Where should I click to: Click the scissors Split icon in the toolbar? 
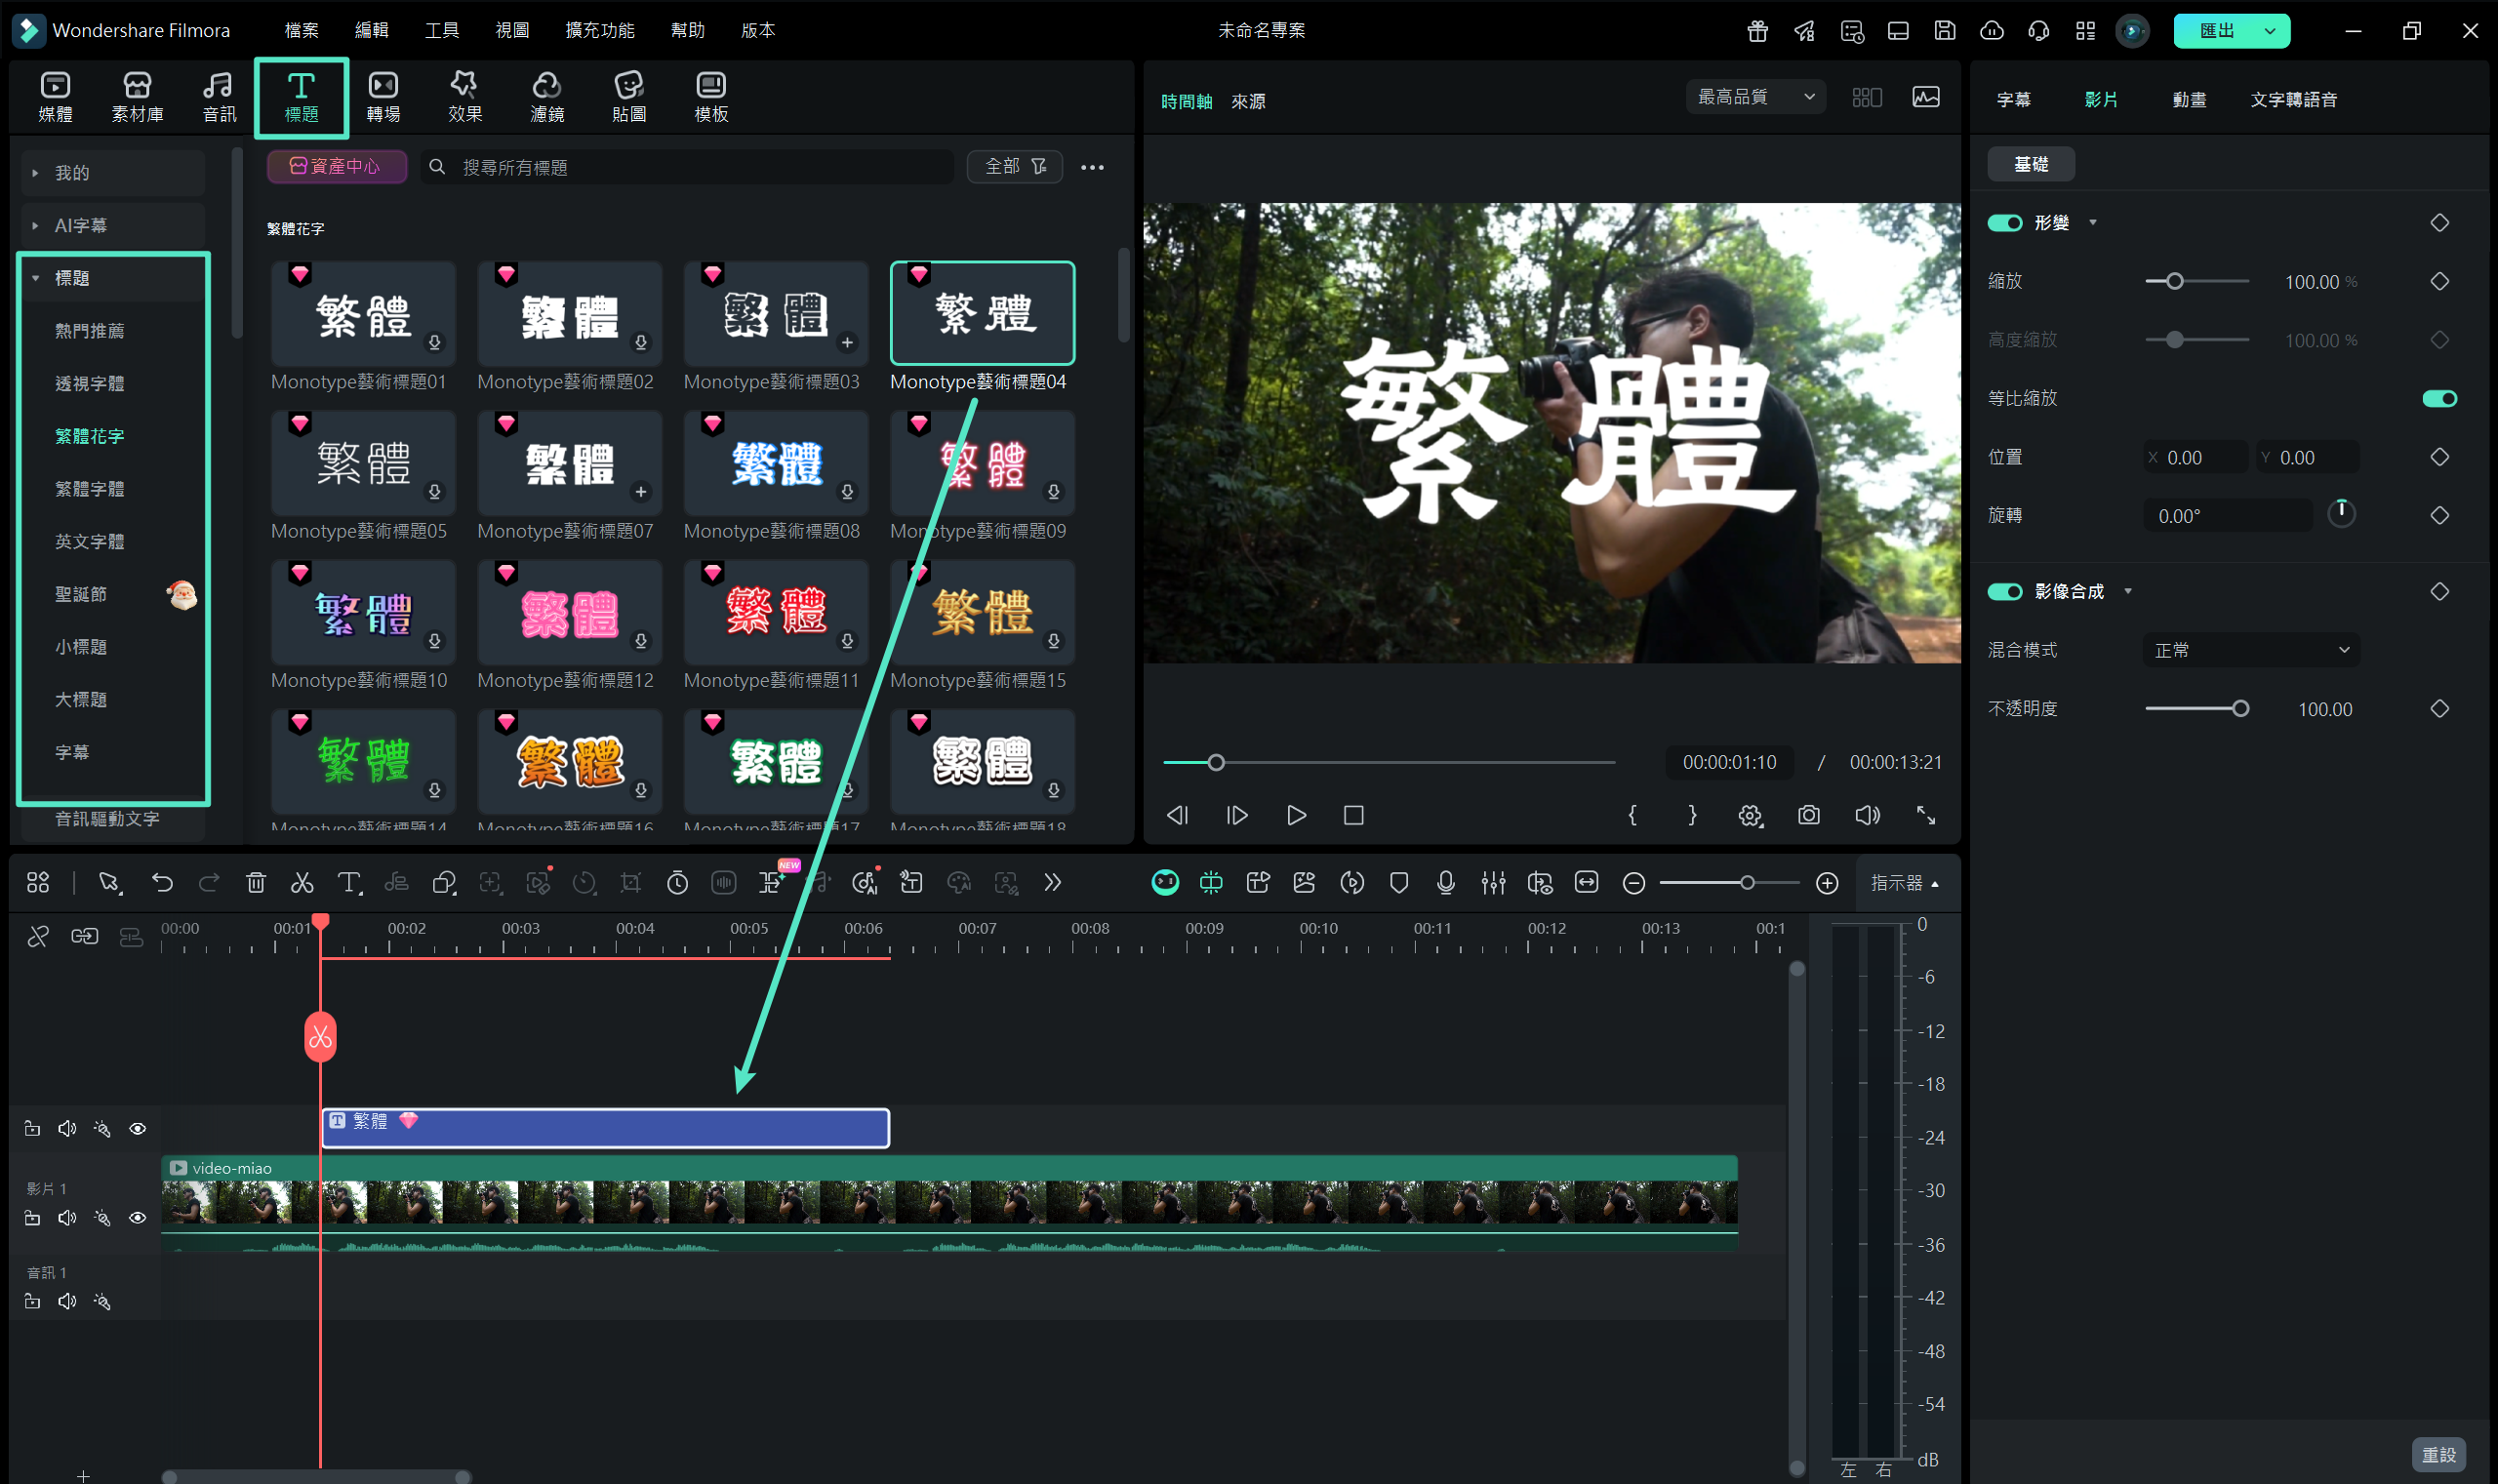coord(301,883)
